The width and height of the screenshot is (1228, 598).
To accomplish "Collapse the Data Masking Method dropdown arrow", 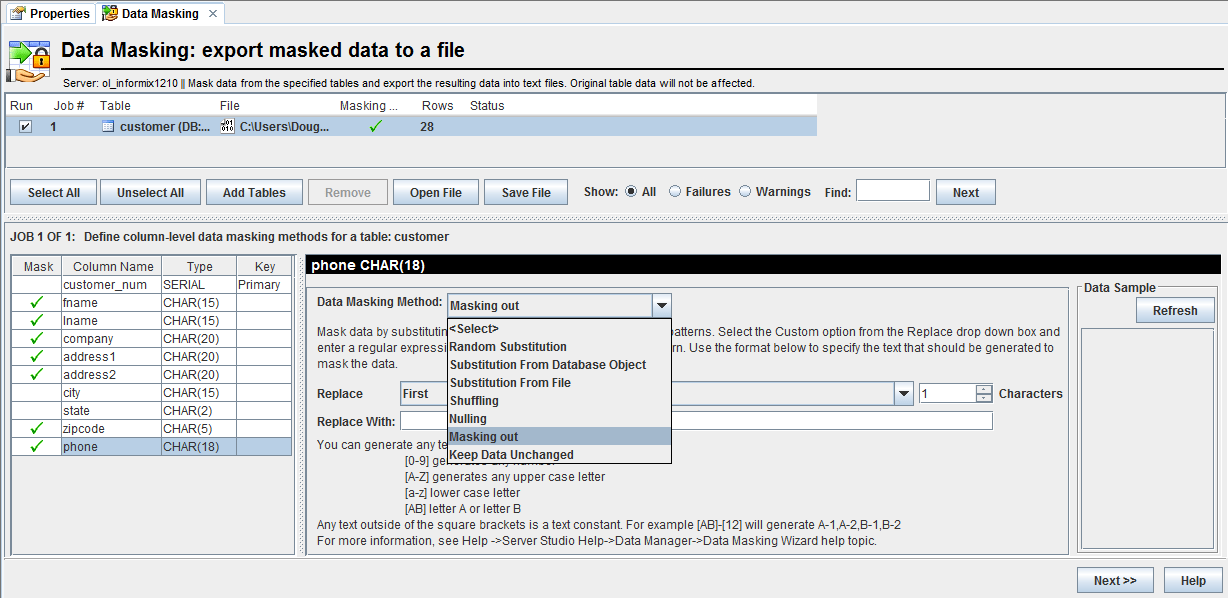I will pos(661,306).
